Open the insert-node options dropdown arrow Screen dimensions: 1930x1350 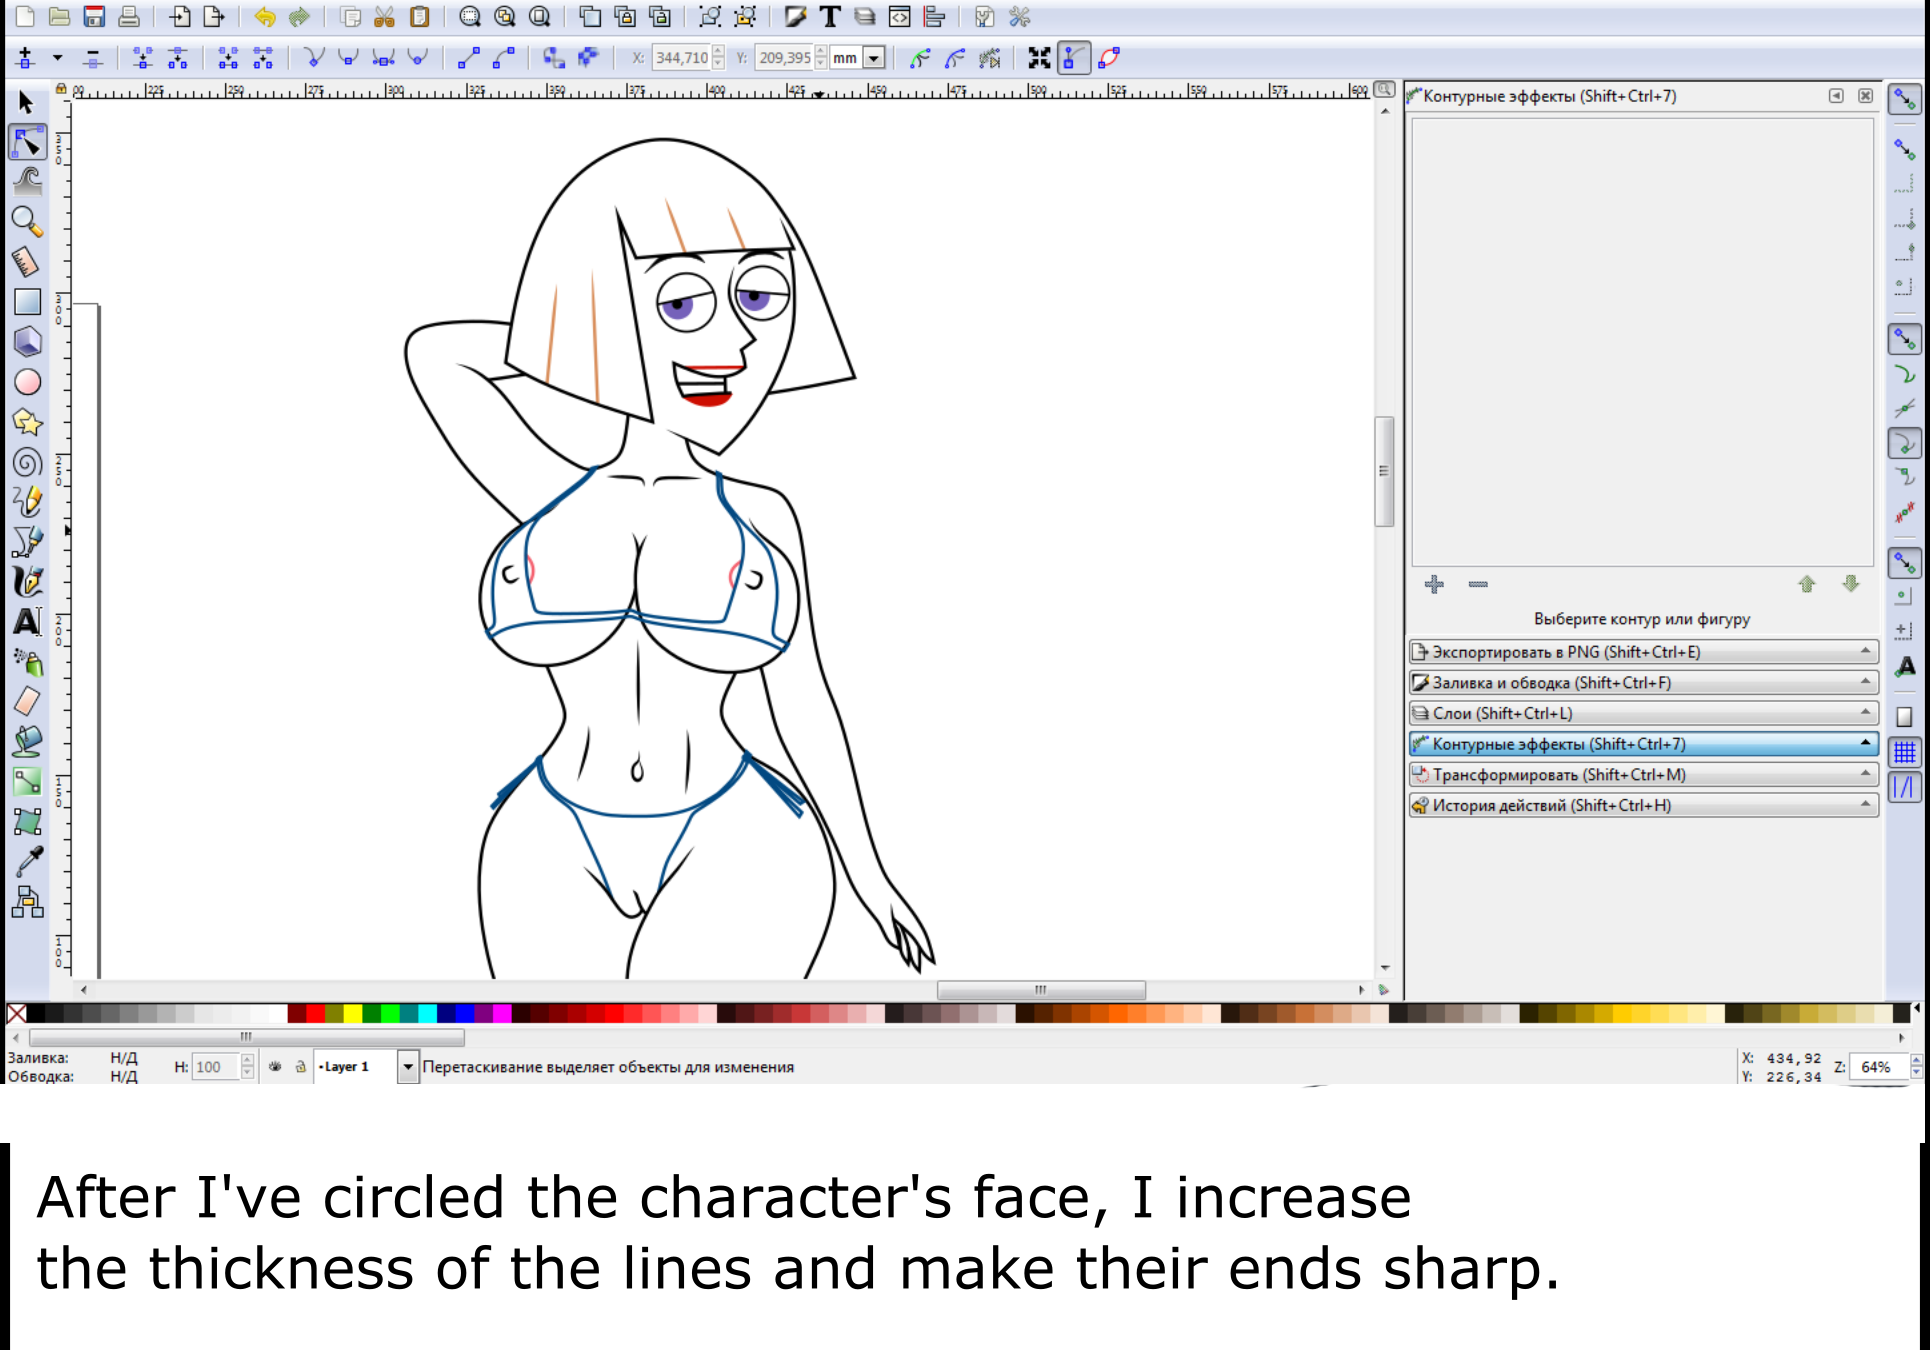pos(57,58)
